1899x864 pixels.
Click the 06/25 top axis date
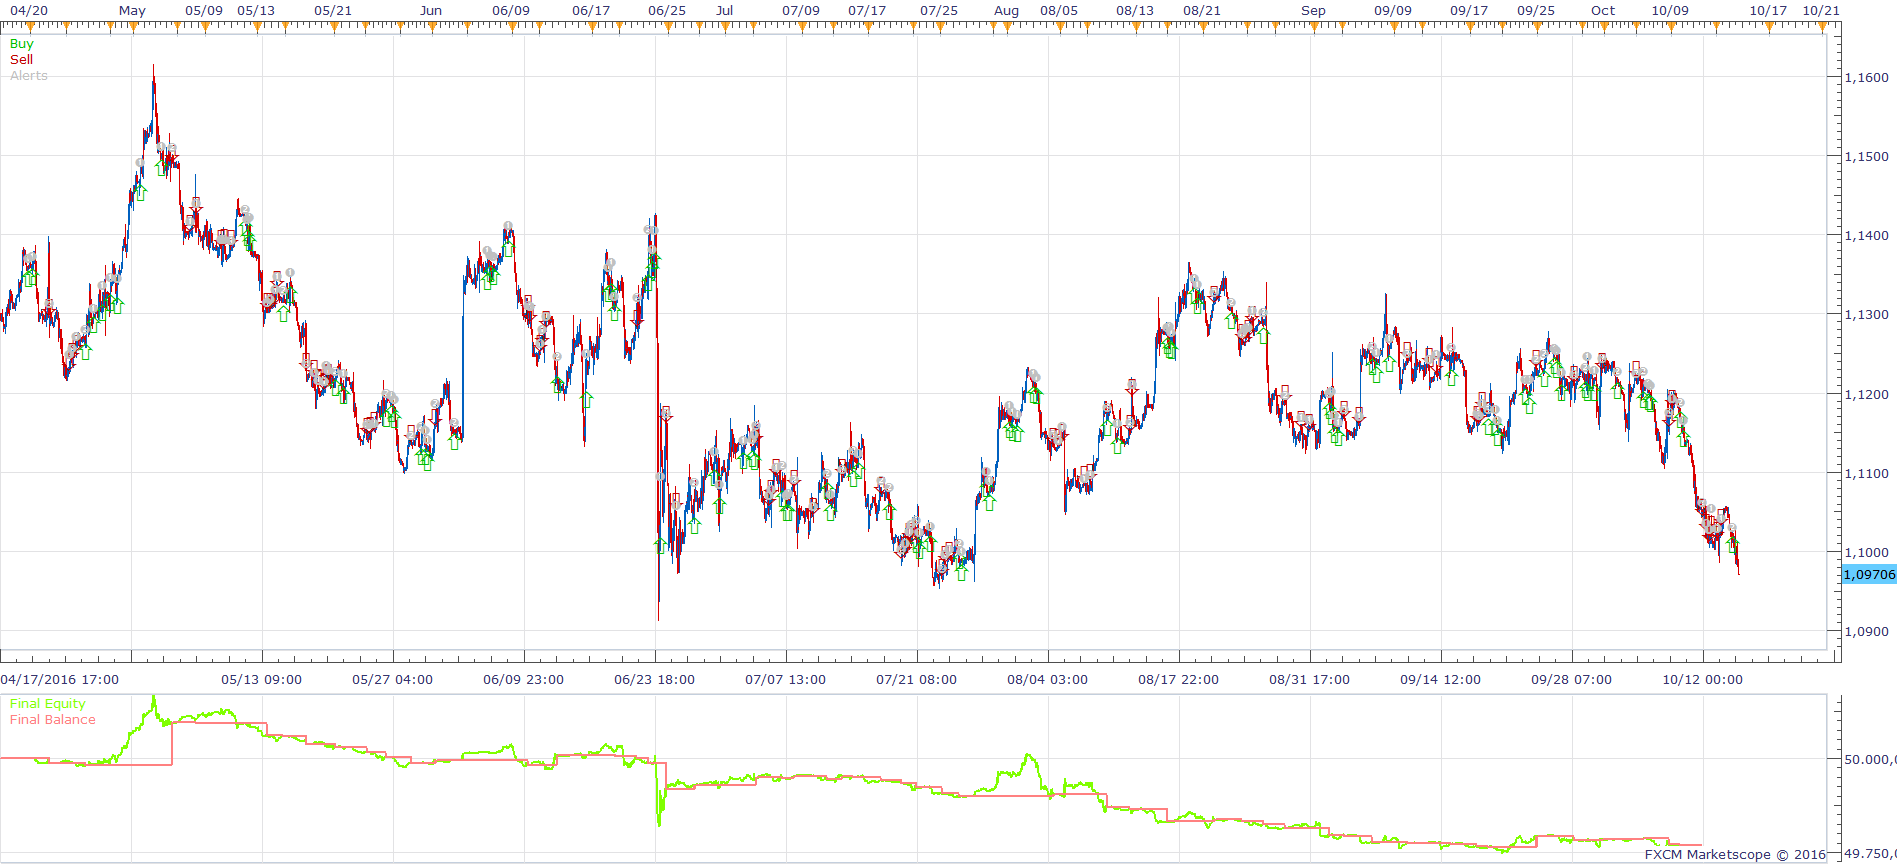667,11
